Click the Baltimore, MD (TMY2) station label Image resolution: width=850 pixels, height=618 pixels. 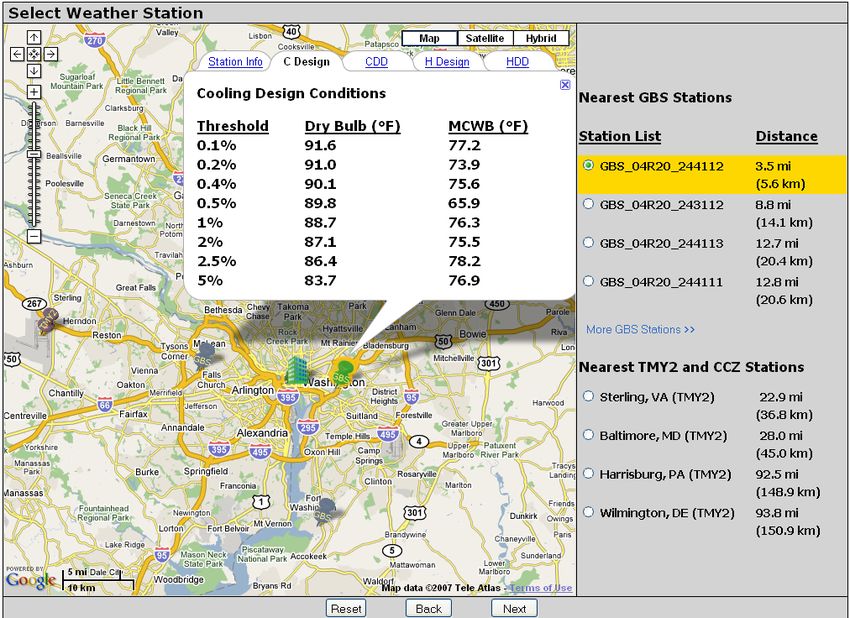[x=663, y=436]
